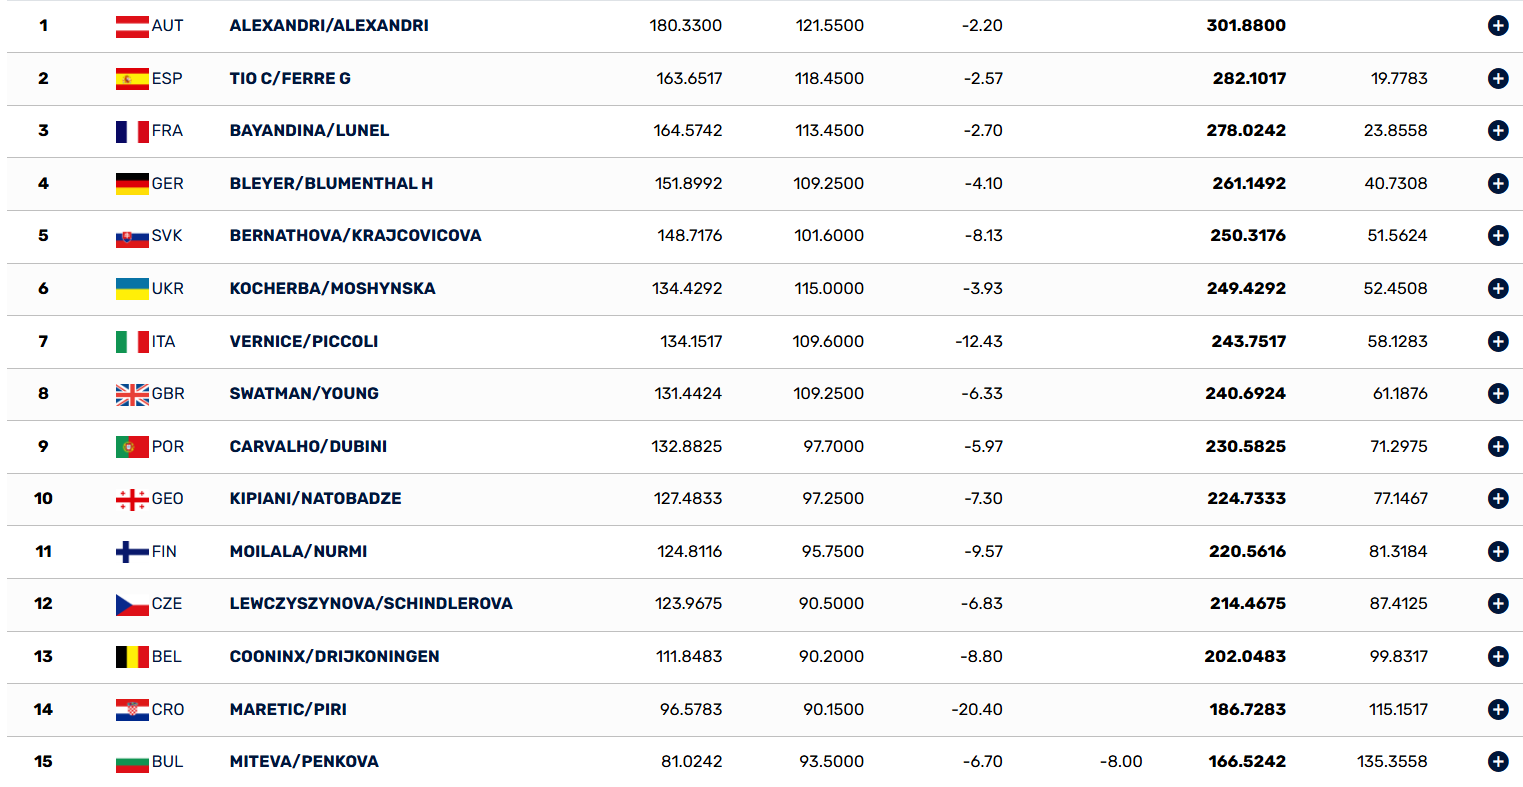Open plus icon for MOILALA/NURMI
This screenshot has height=787, width=1523.
pyautogui.click(x=1497, y=551)
